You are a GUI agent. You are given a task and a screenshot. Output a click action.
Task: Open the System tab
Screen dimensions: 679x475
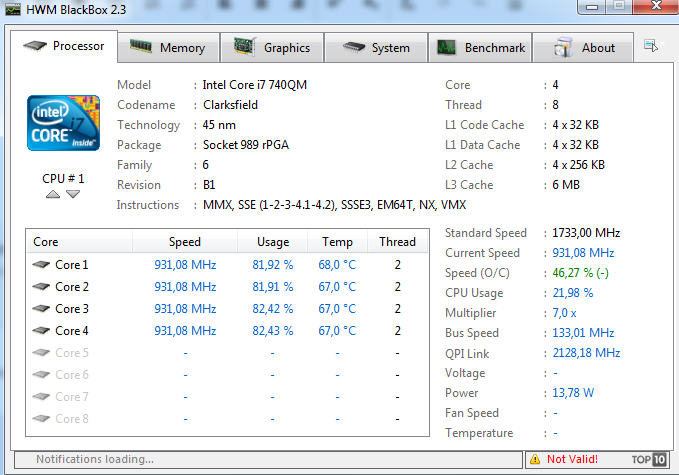point(376,48)
